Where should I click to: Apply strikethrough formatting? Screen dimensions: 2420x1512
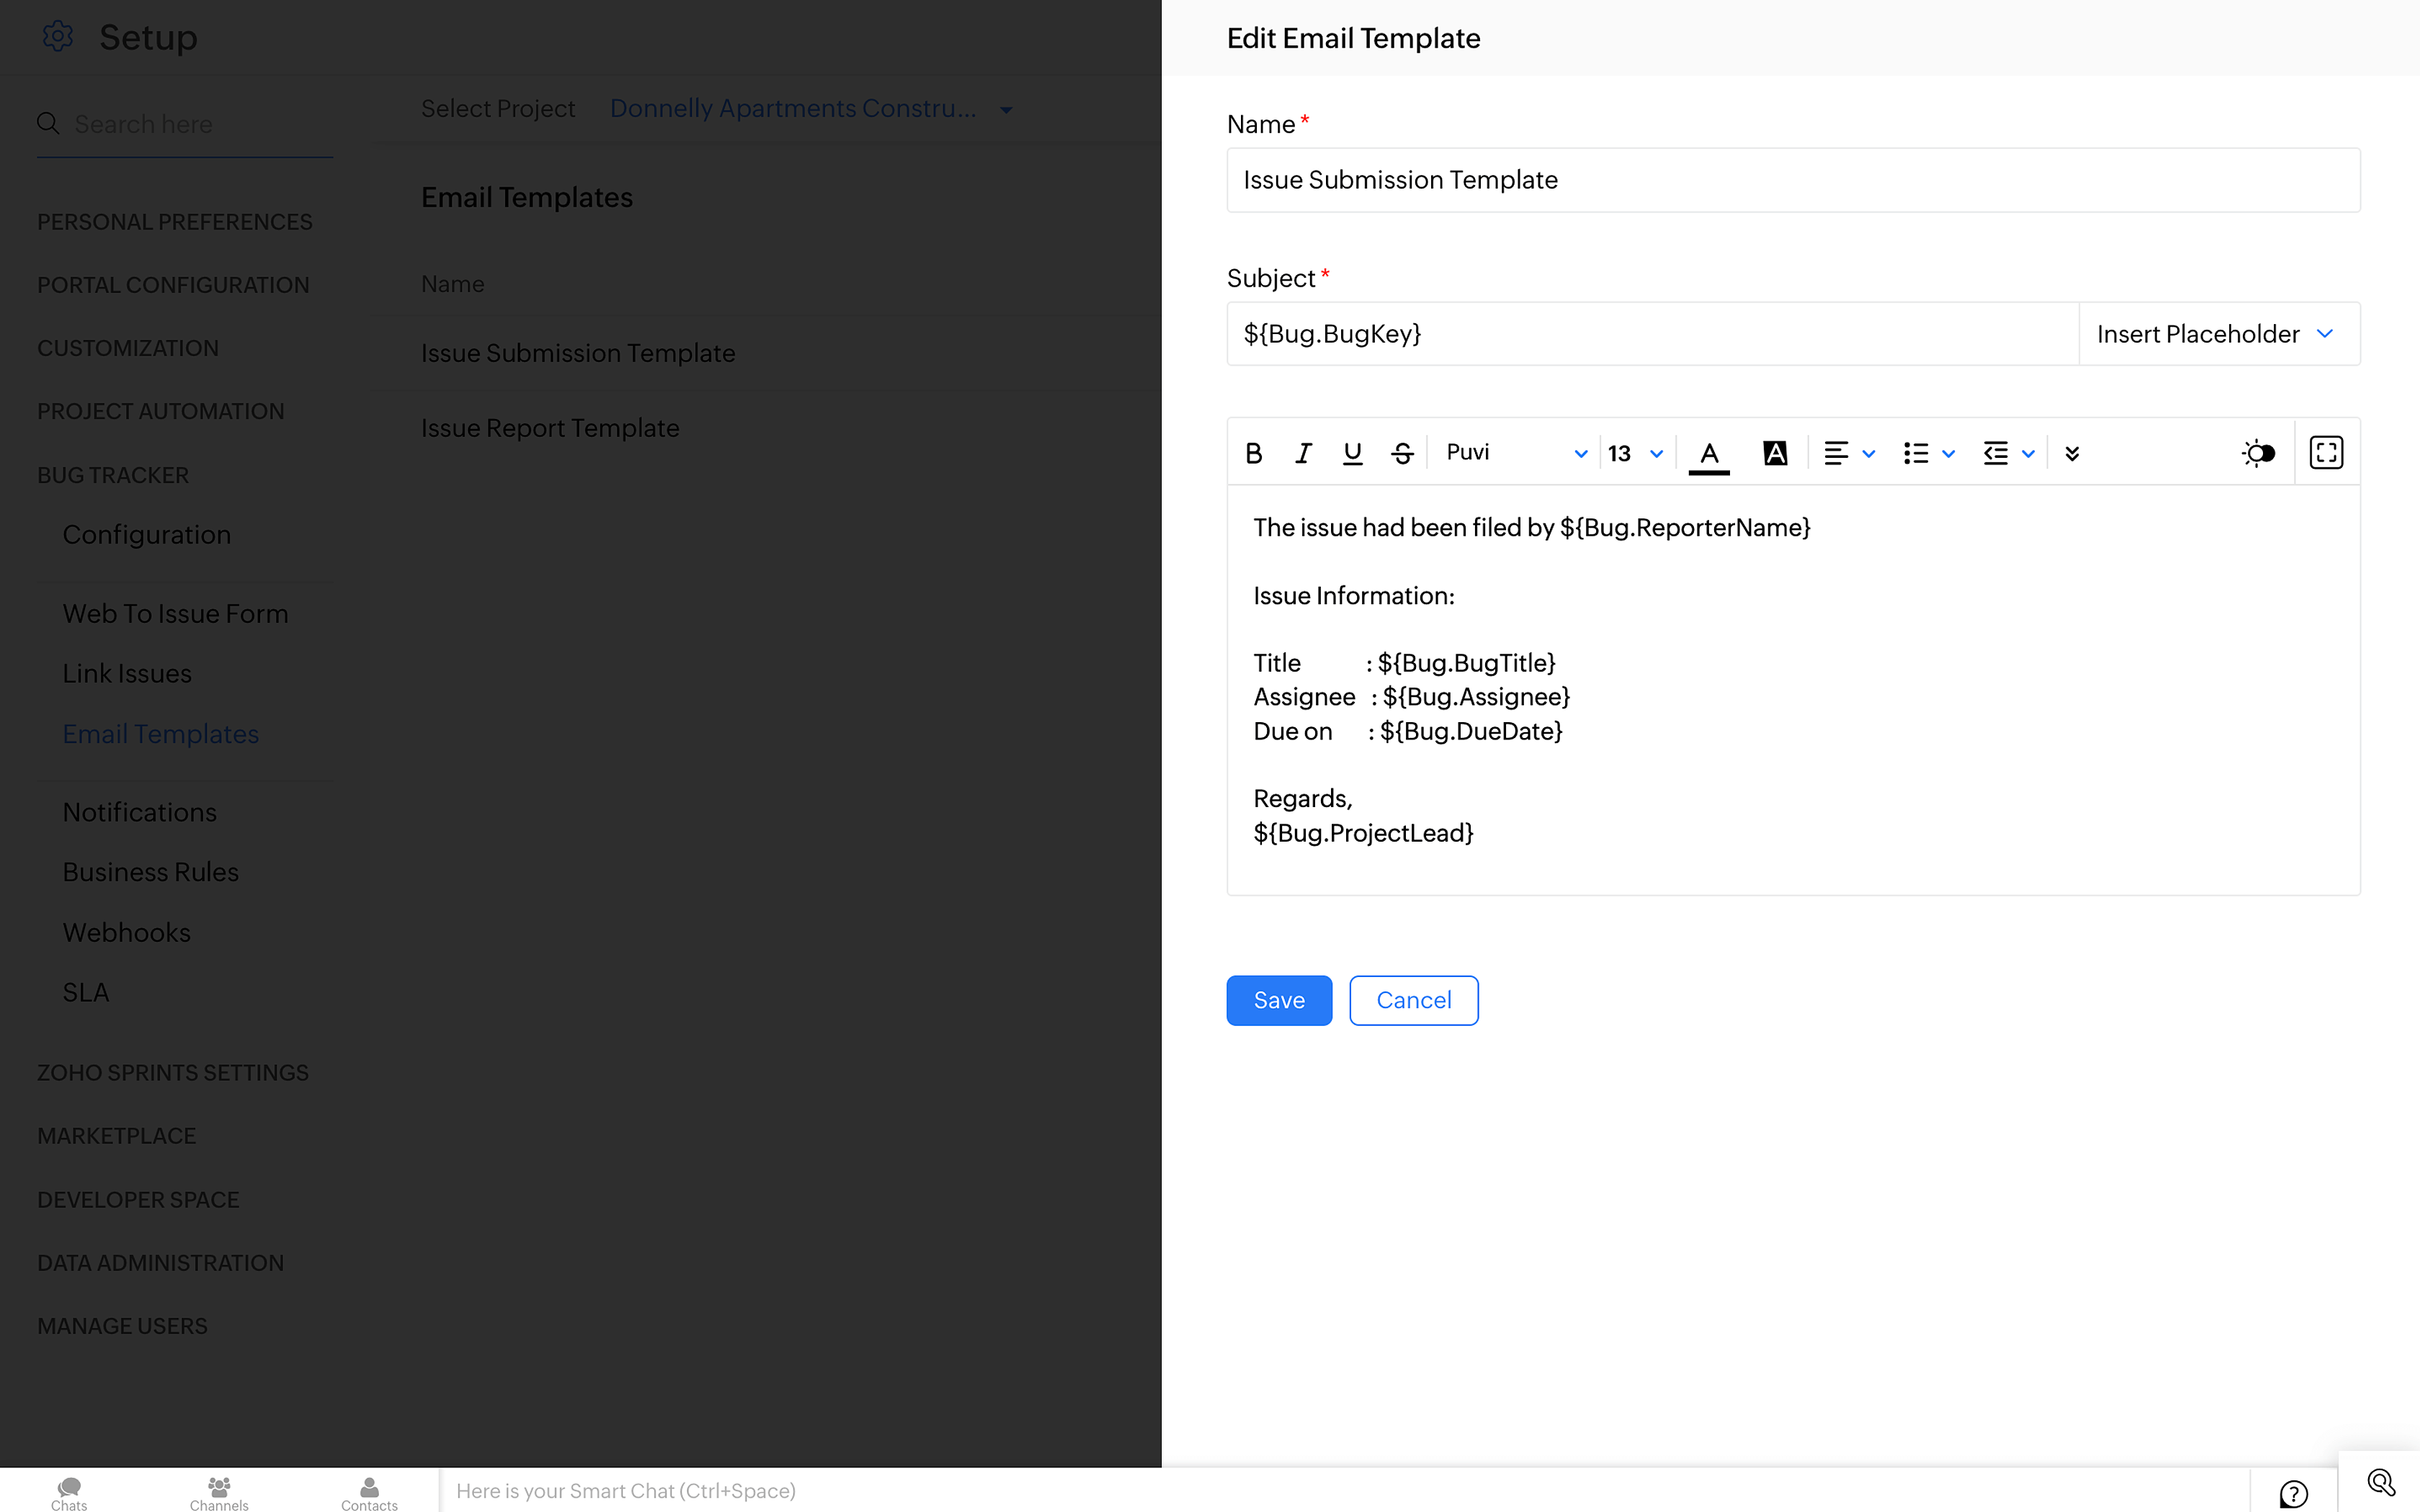coord(1402,453)
